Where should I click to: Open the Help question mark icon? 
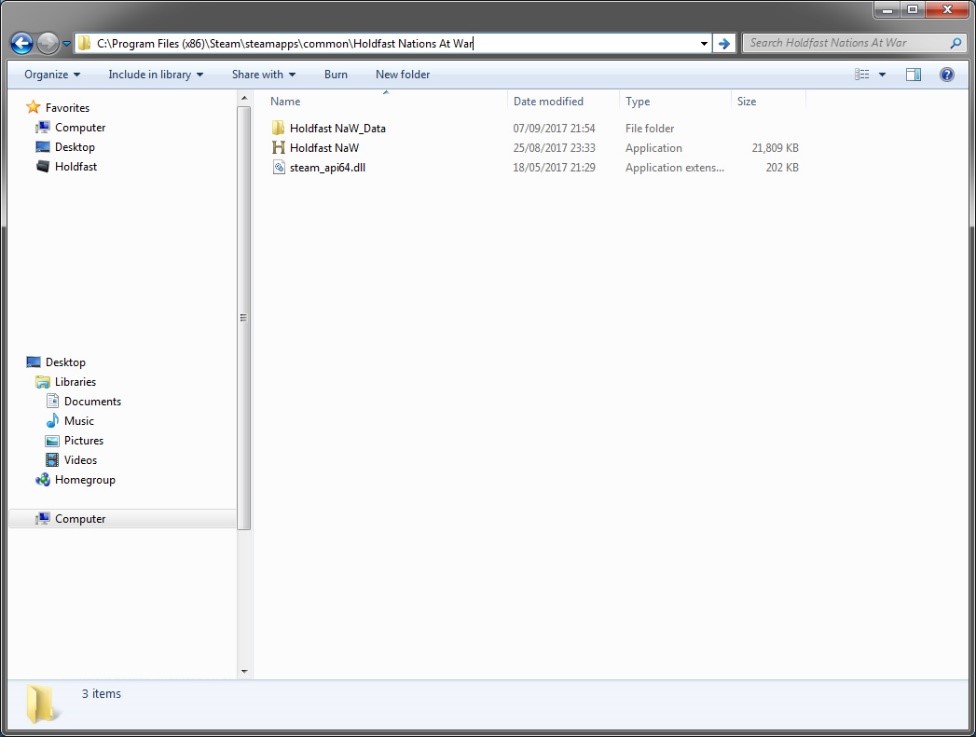[x=946, y=74]
